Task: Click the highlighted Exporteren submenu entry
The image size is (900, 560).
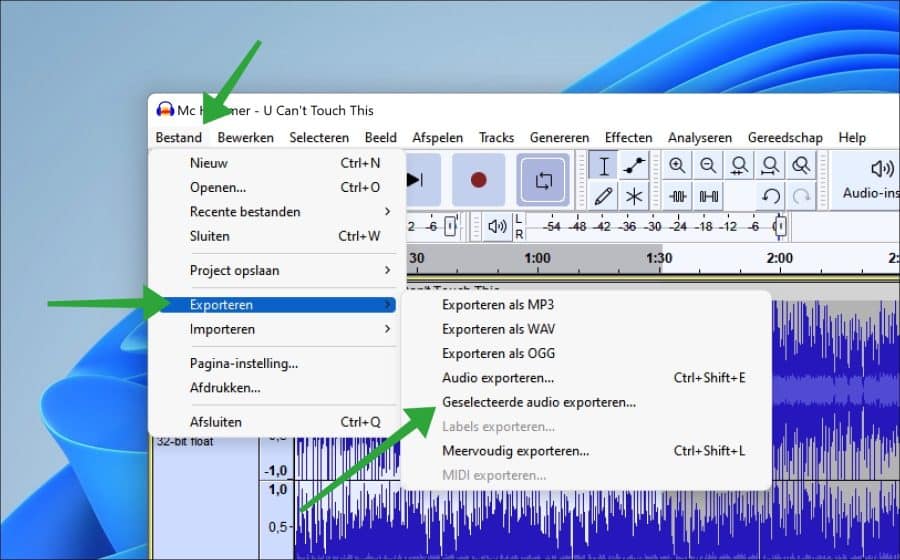Action: coord(277,305)
